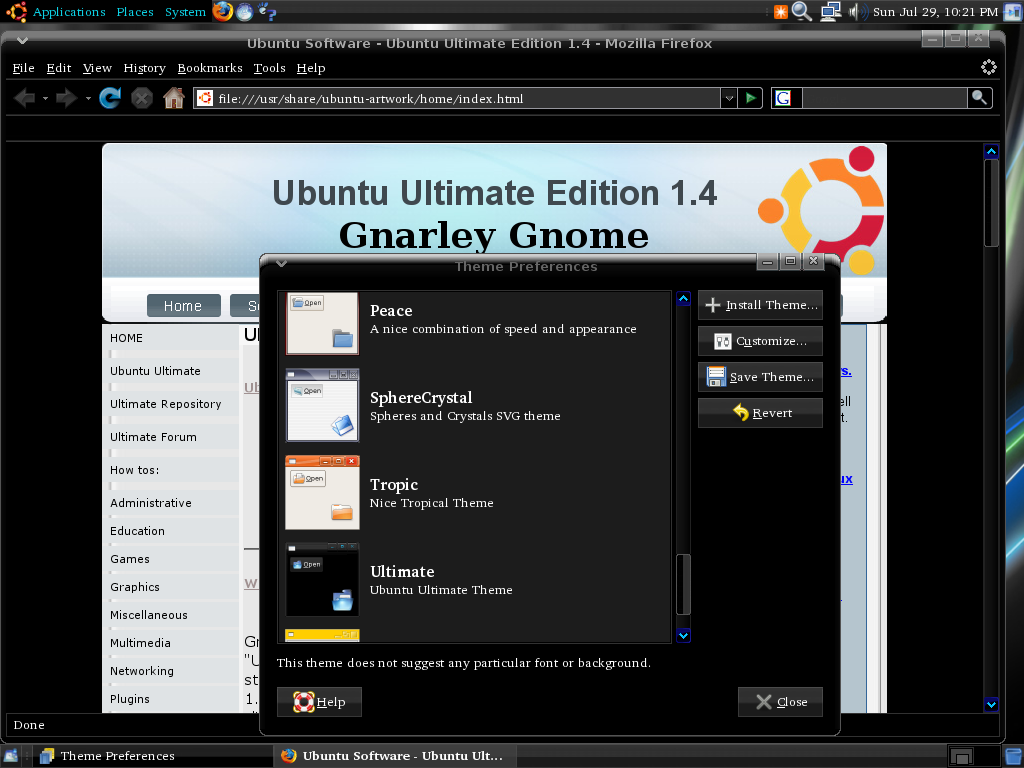Click the web page scrollbar up arrow

[x=991, y=152]
